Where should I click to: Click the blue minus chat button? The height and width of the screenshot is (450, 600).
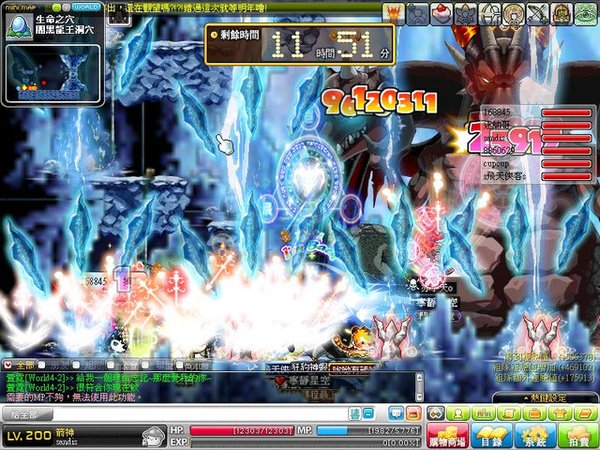click(x=368, y=414)
